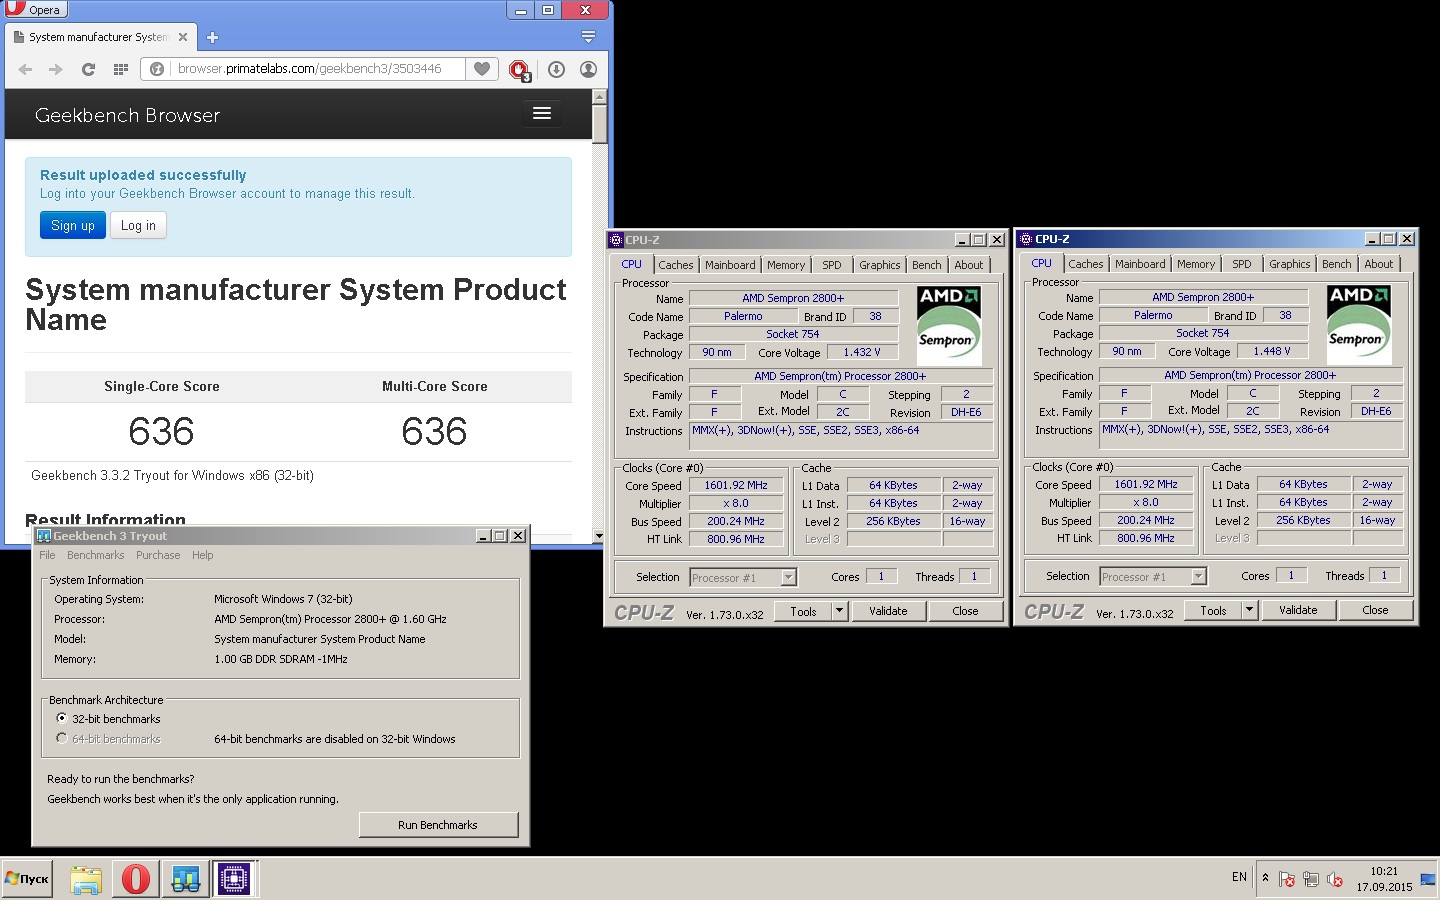
Task: Switch to Opera from taskbar
Action: point(135,879)
